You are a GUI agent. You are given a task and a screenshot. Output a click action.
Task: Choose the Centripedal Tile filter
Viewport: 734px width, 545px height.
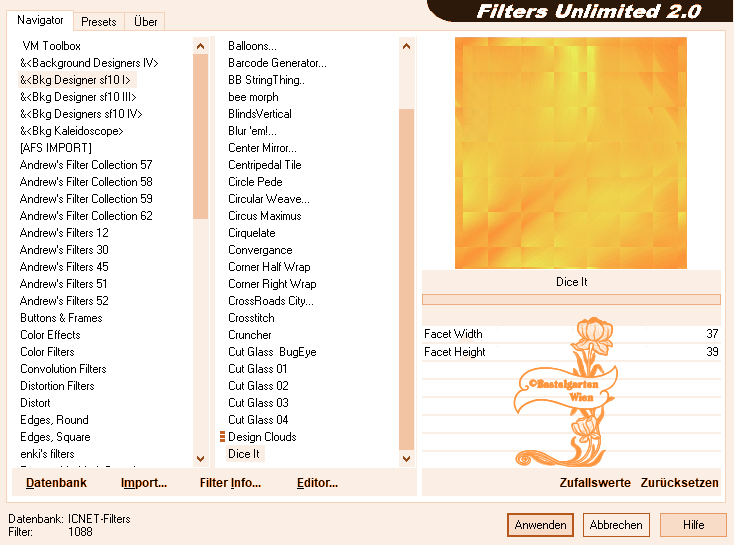(264, 165)
